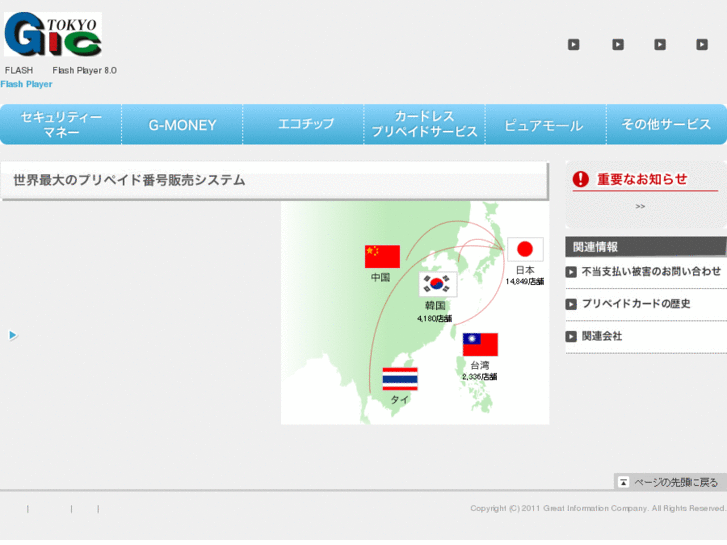The height and width of the screenshot is (545, 727).
Task: Click the >> more notices link
Action: [x=640, y=206]
